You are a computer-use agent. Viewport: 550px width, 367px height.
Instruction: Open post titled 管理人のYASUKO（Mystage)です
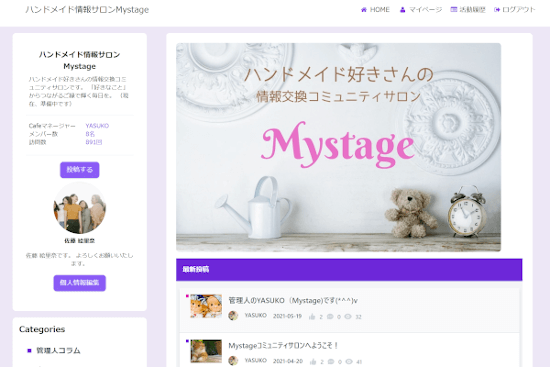[293, 301]
